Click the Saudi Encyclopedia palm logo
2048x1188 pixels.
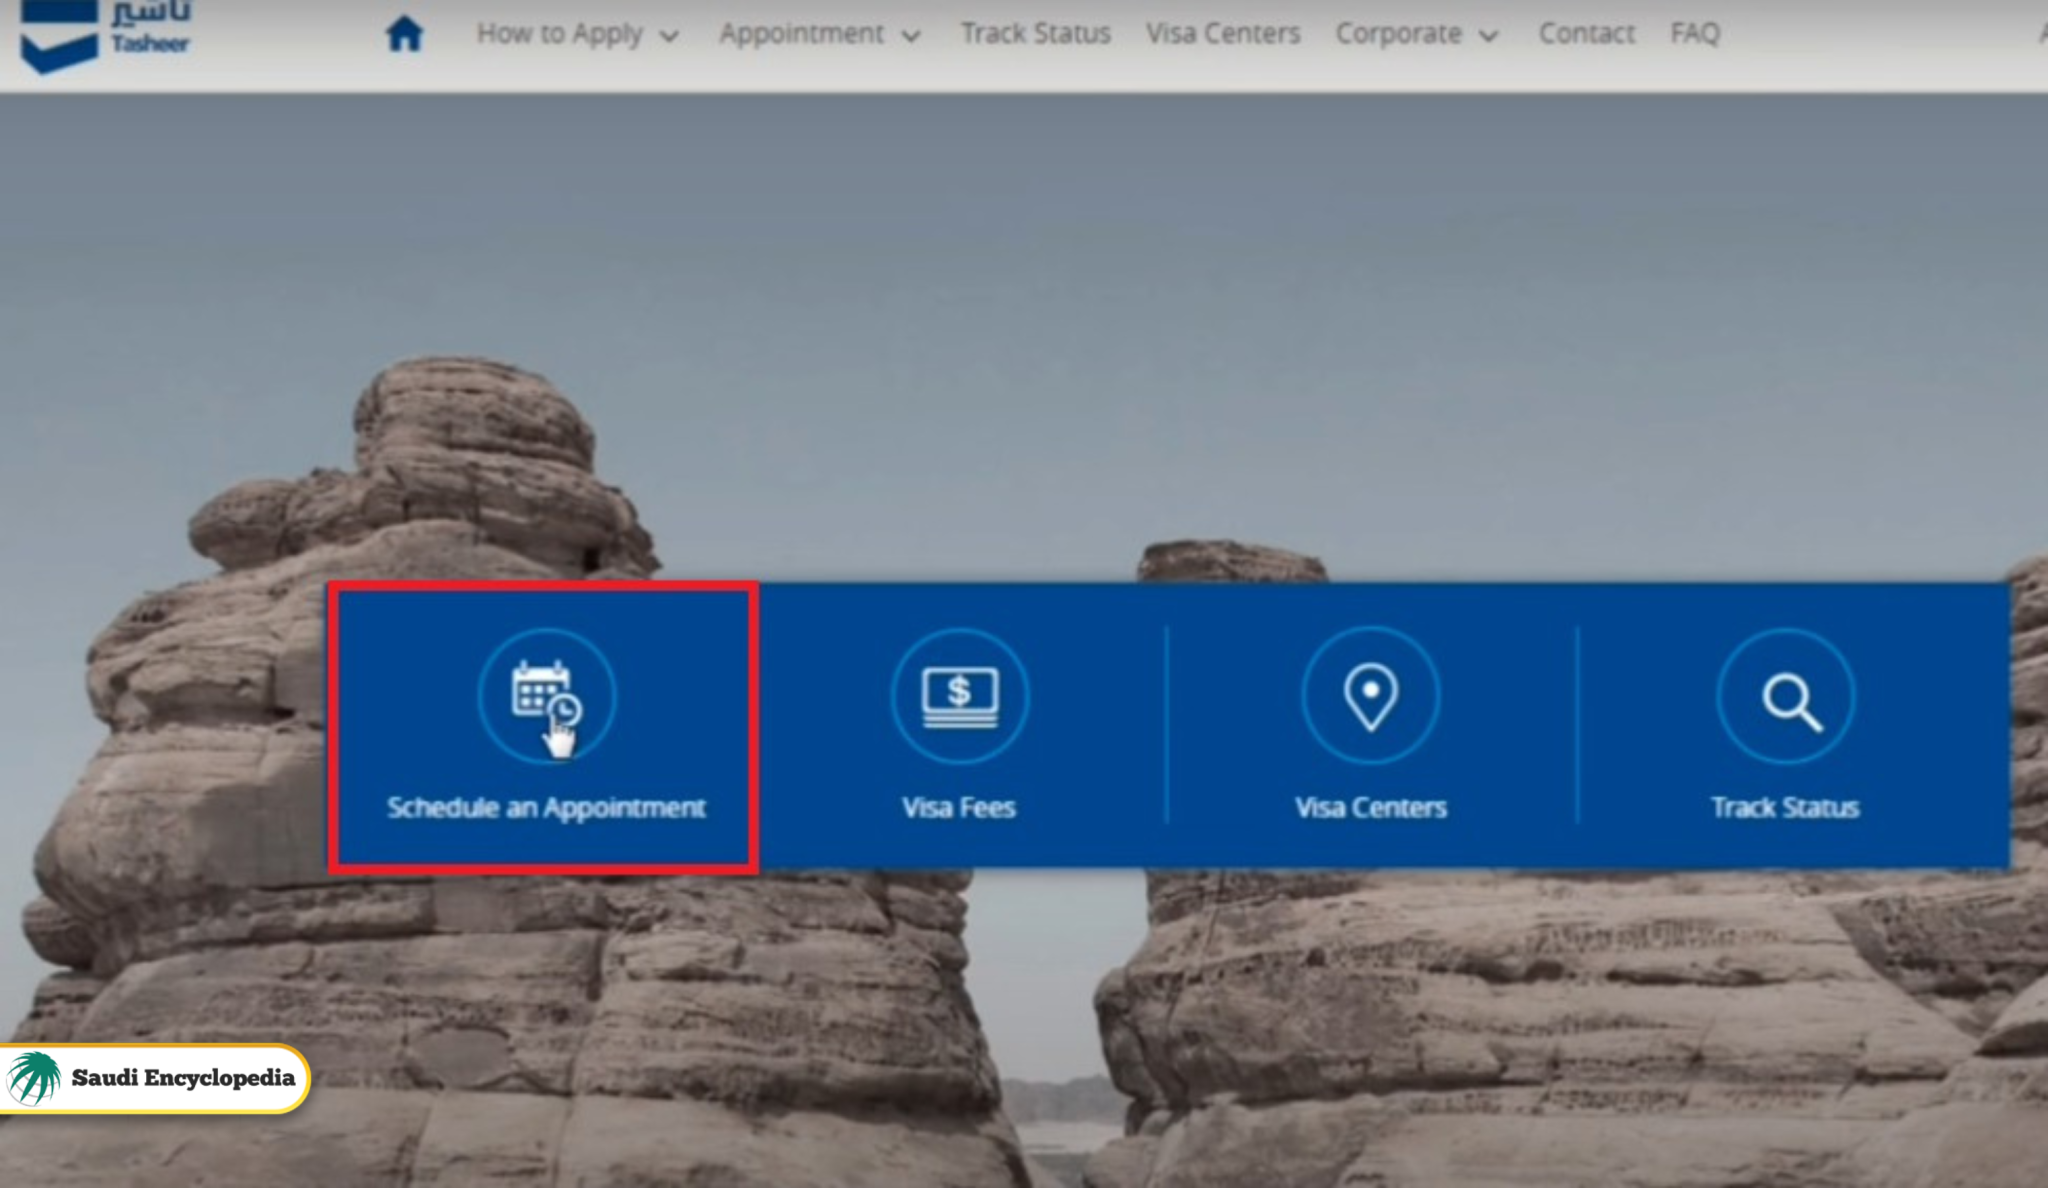(35, 1078)
